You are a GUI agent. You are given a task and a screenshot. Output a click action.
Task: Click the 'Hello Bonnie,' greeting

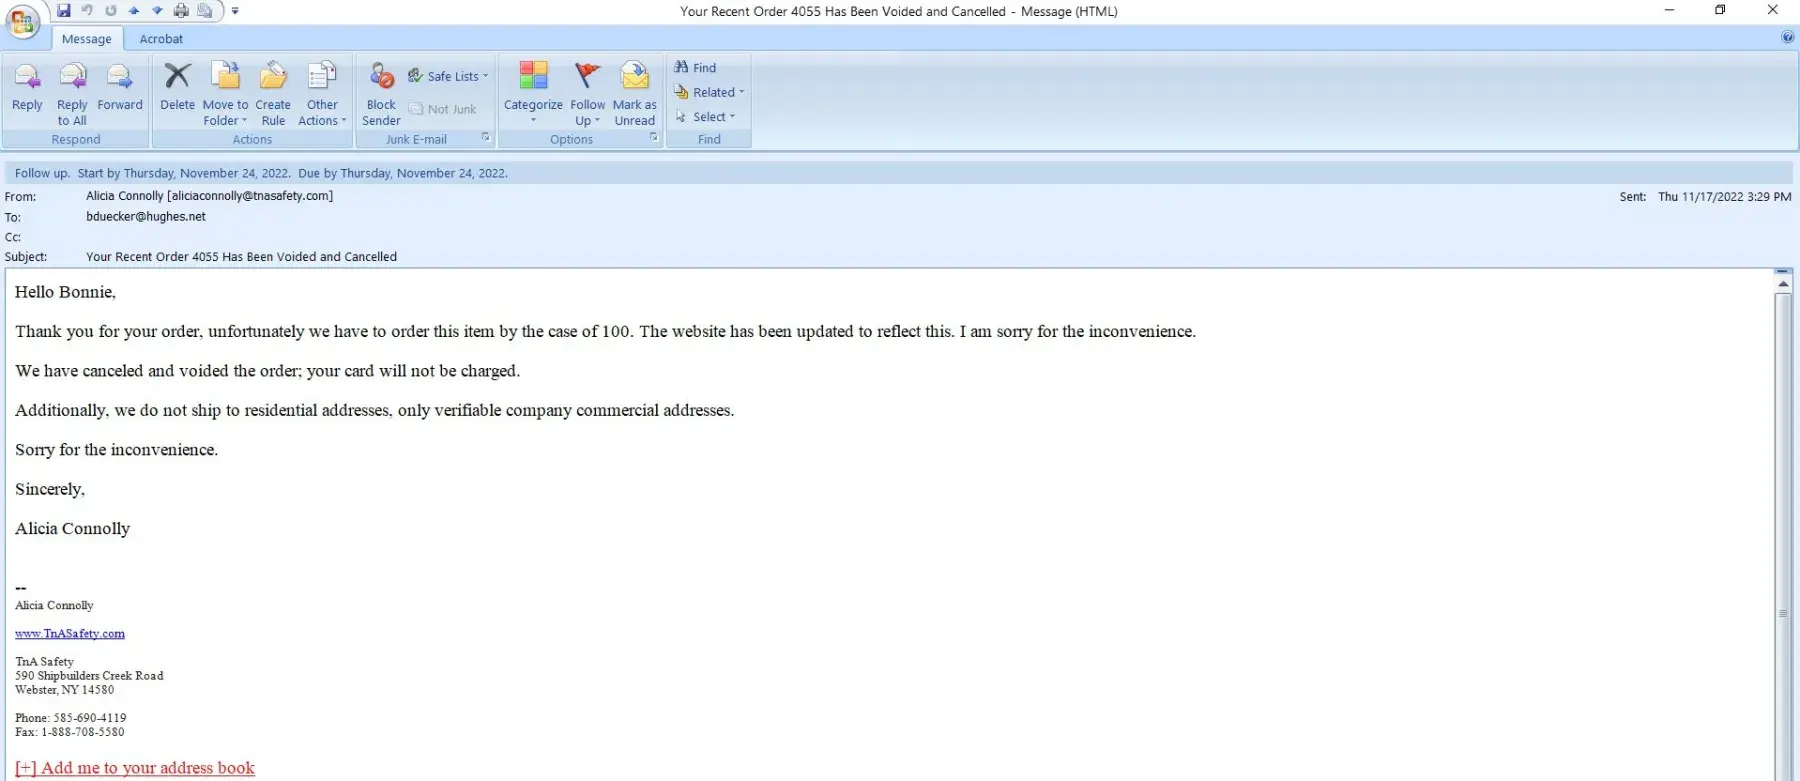tap(65, 292)
